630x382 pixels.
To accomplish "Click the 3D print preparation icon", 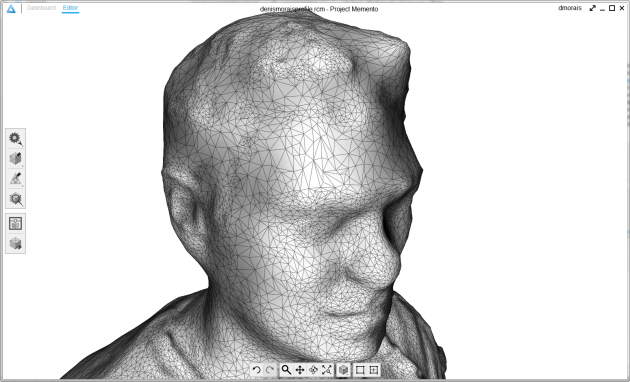I will tap(15, 224).
